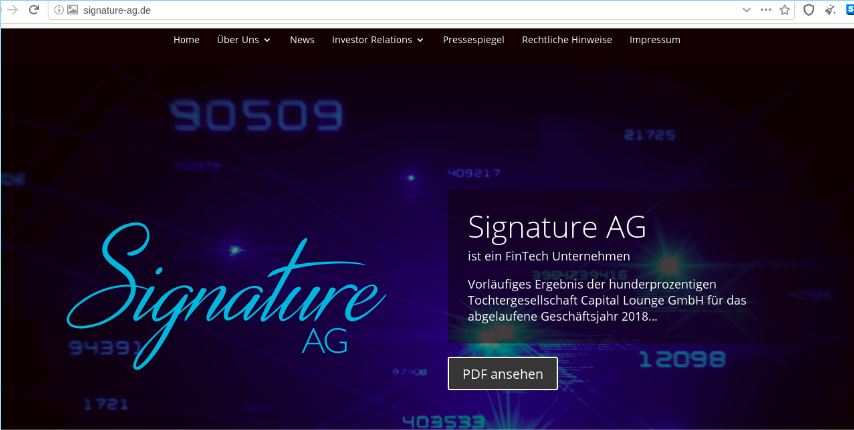
Task: Open the News menu item
Action: pyautogui.click(x=302, y=40)
